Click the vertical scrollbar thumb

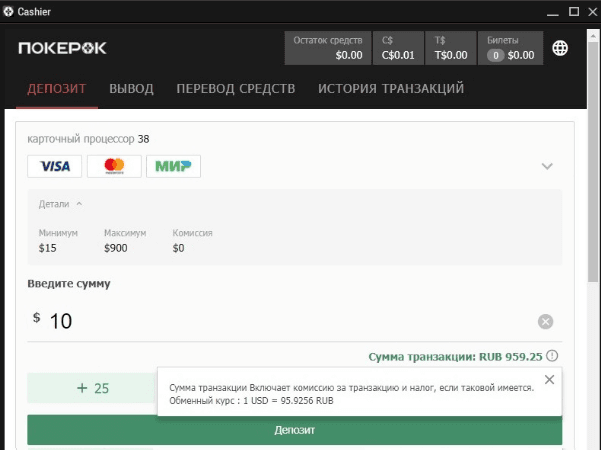[593, 162]
